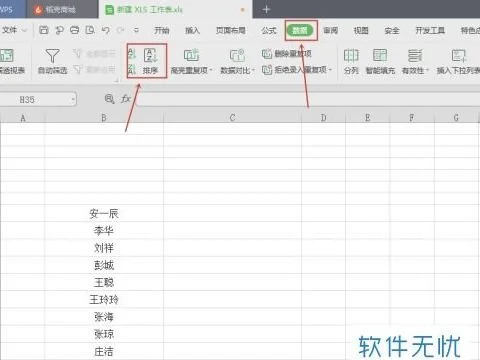
Task: Click the Save icon in quick access toolbar
Action: click(x=44, y=30)
